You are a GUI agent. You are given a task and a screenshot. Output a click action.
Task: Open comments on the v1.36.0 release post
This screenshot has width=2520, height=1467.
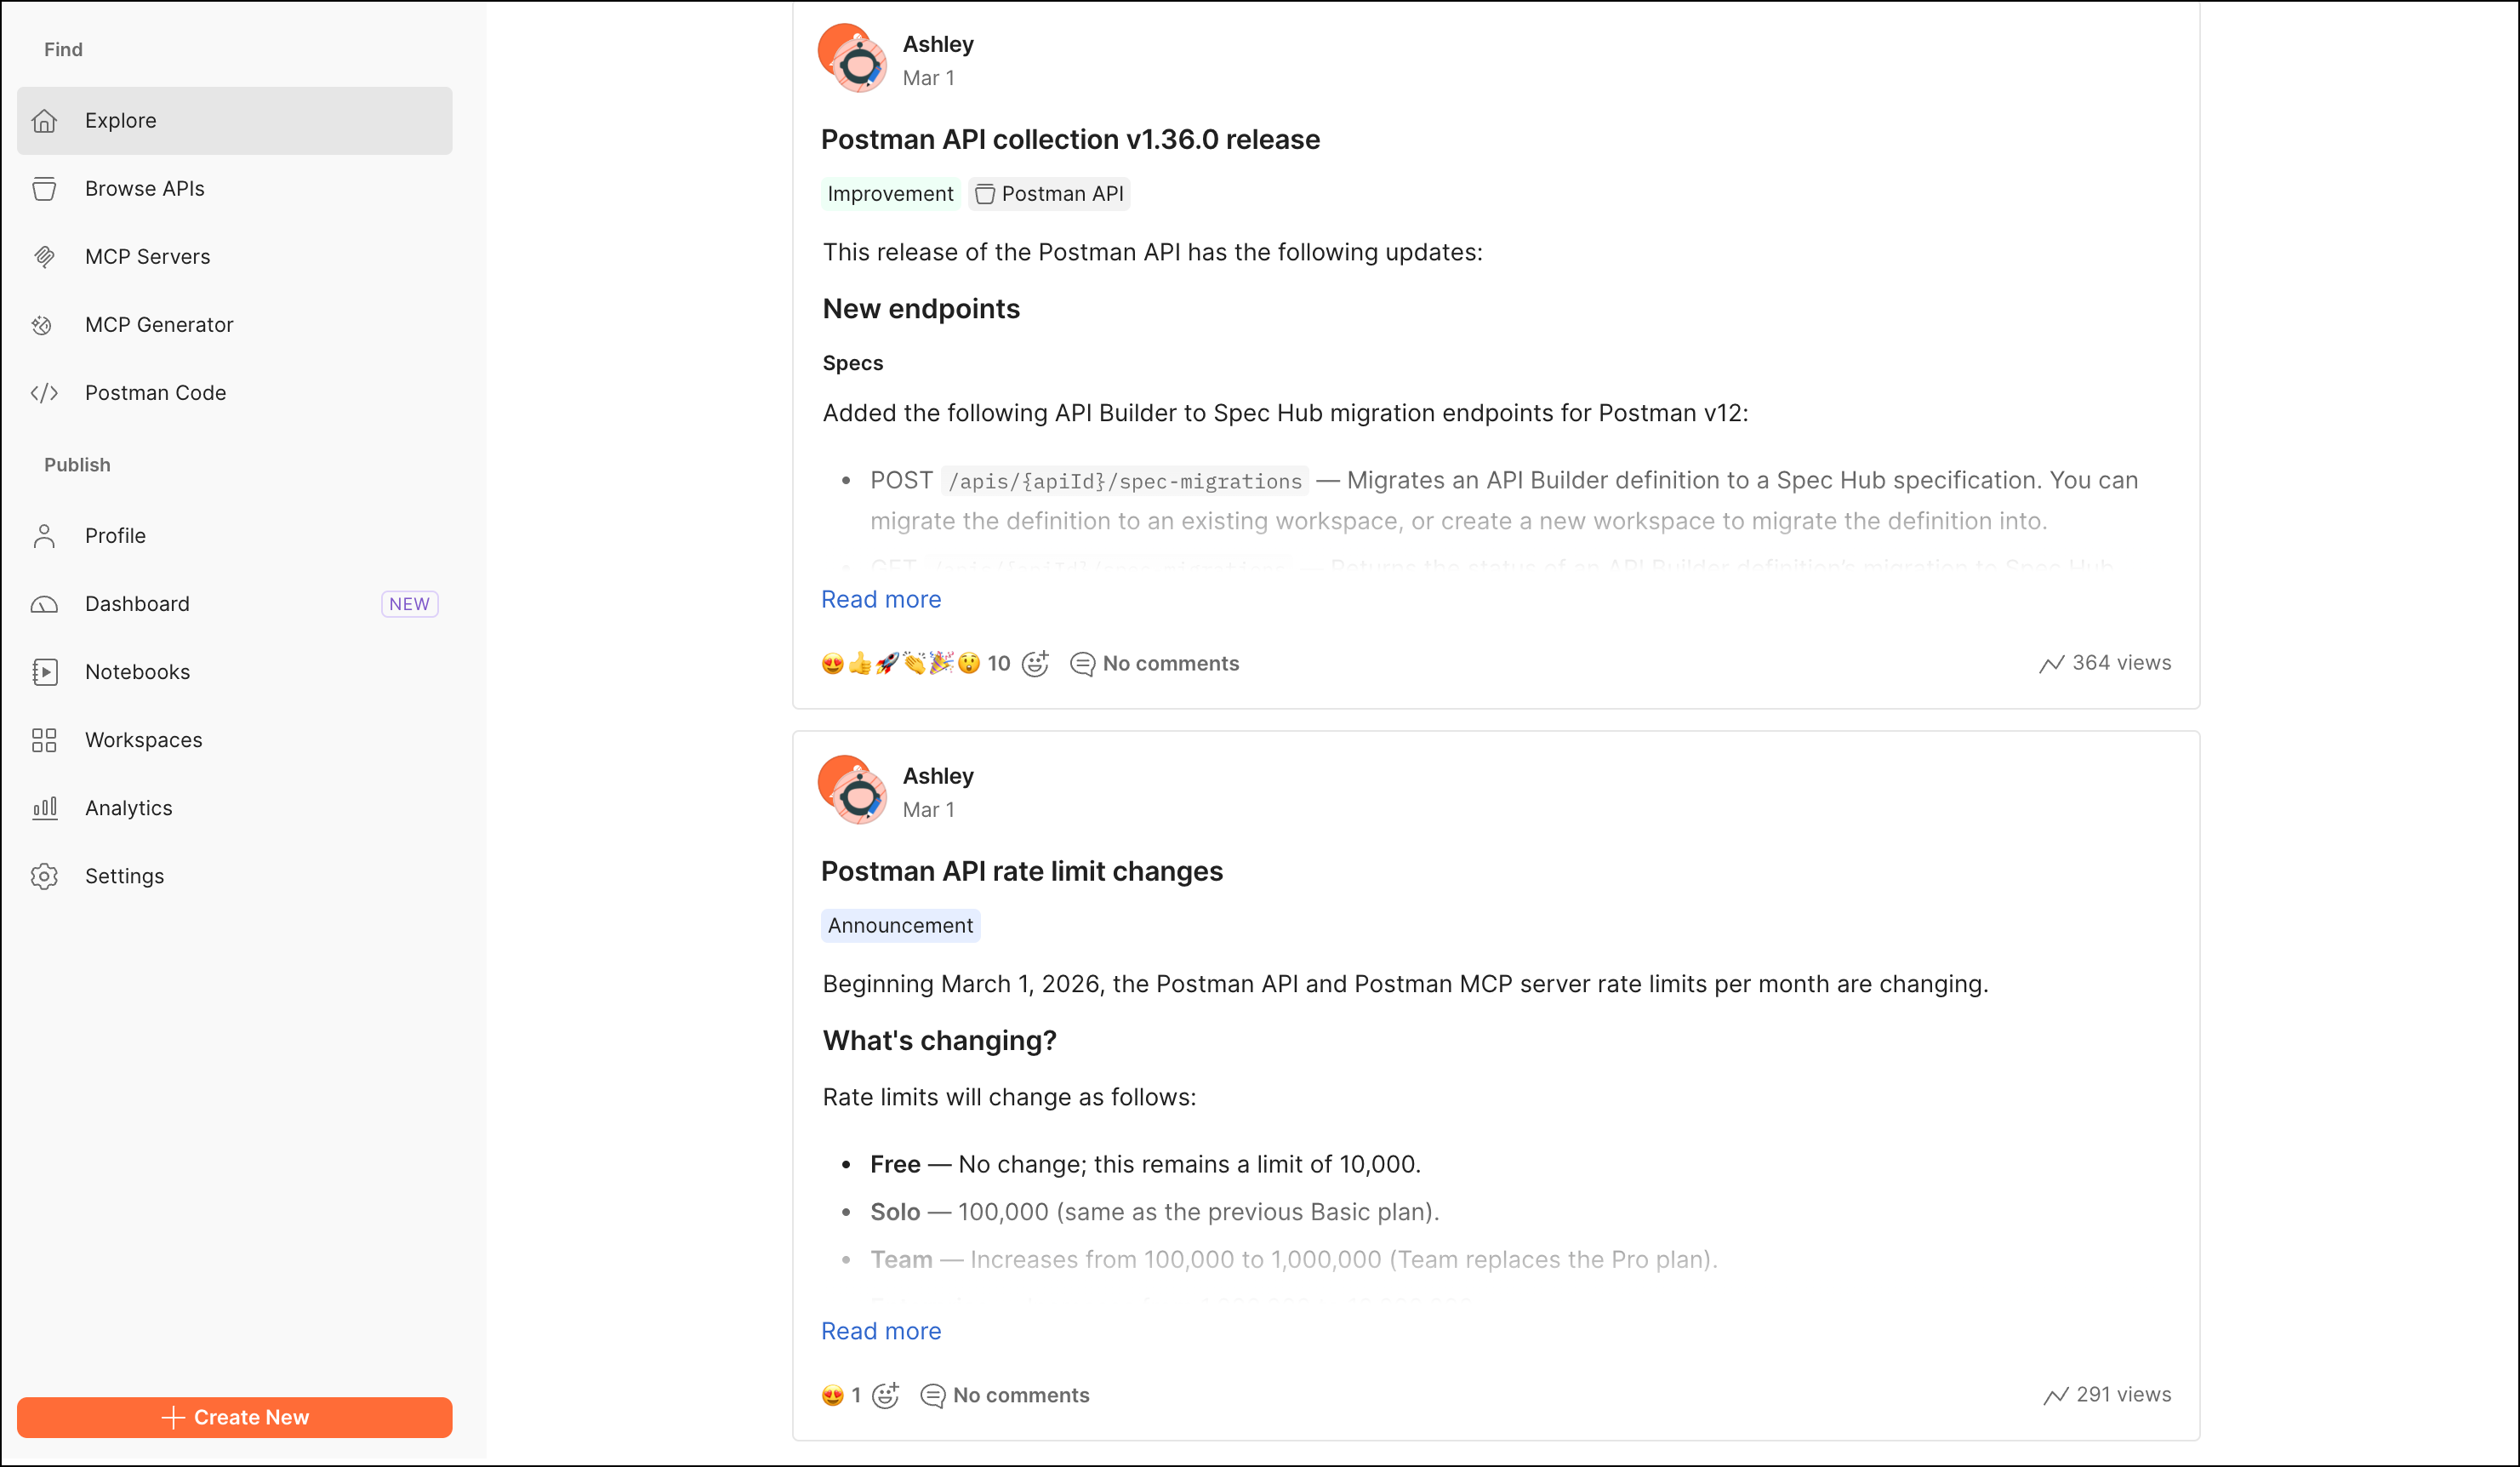(x=1155, y=664)
